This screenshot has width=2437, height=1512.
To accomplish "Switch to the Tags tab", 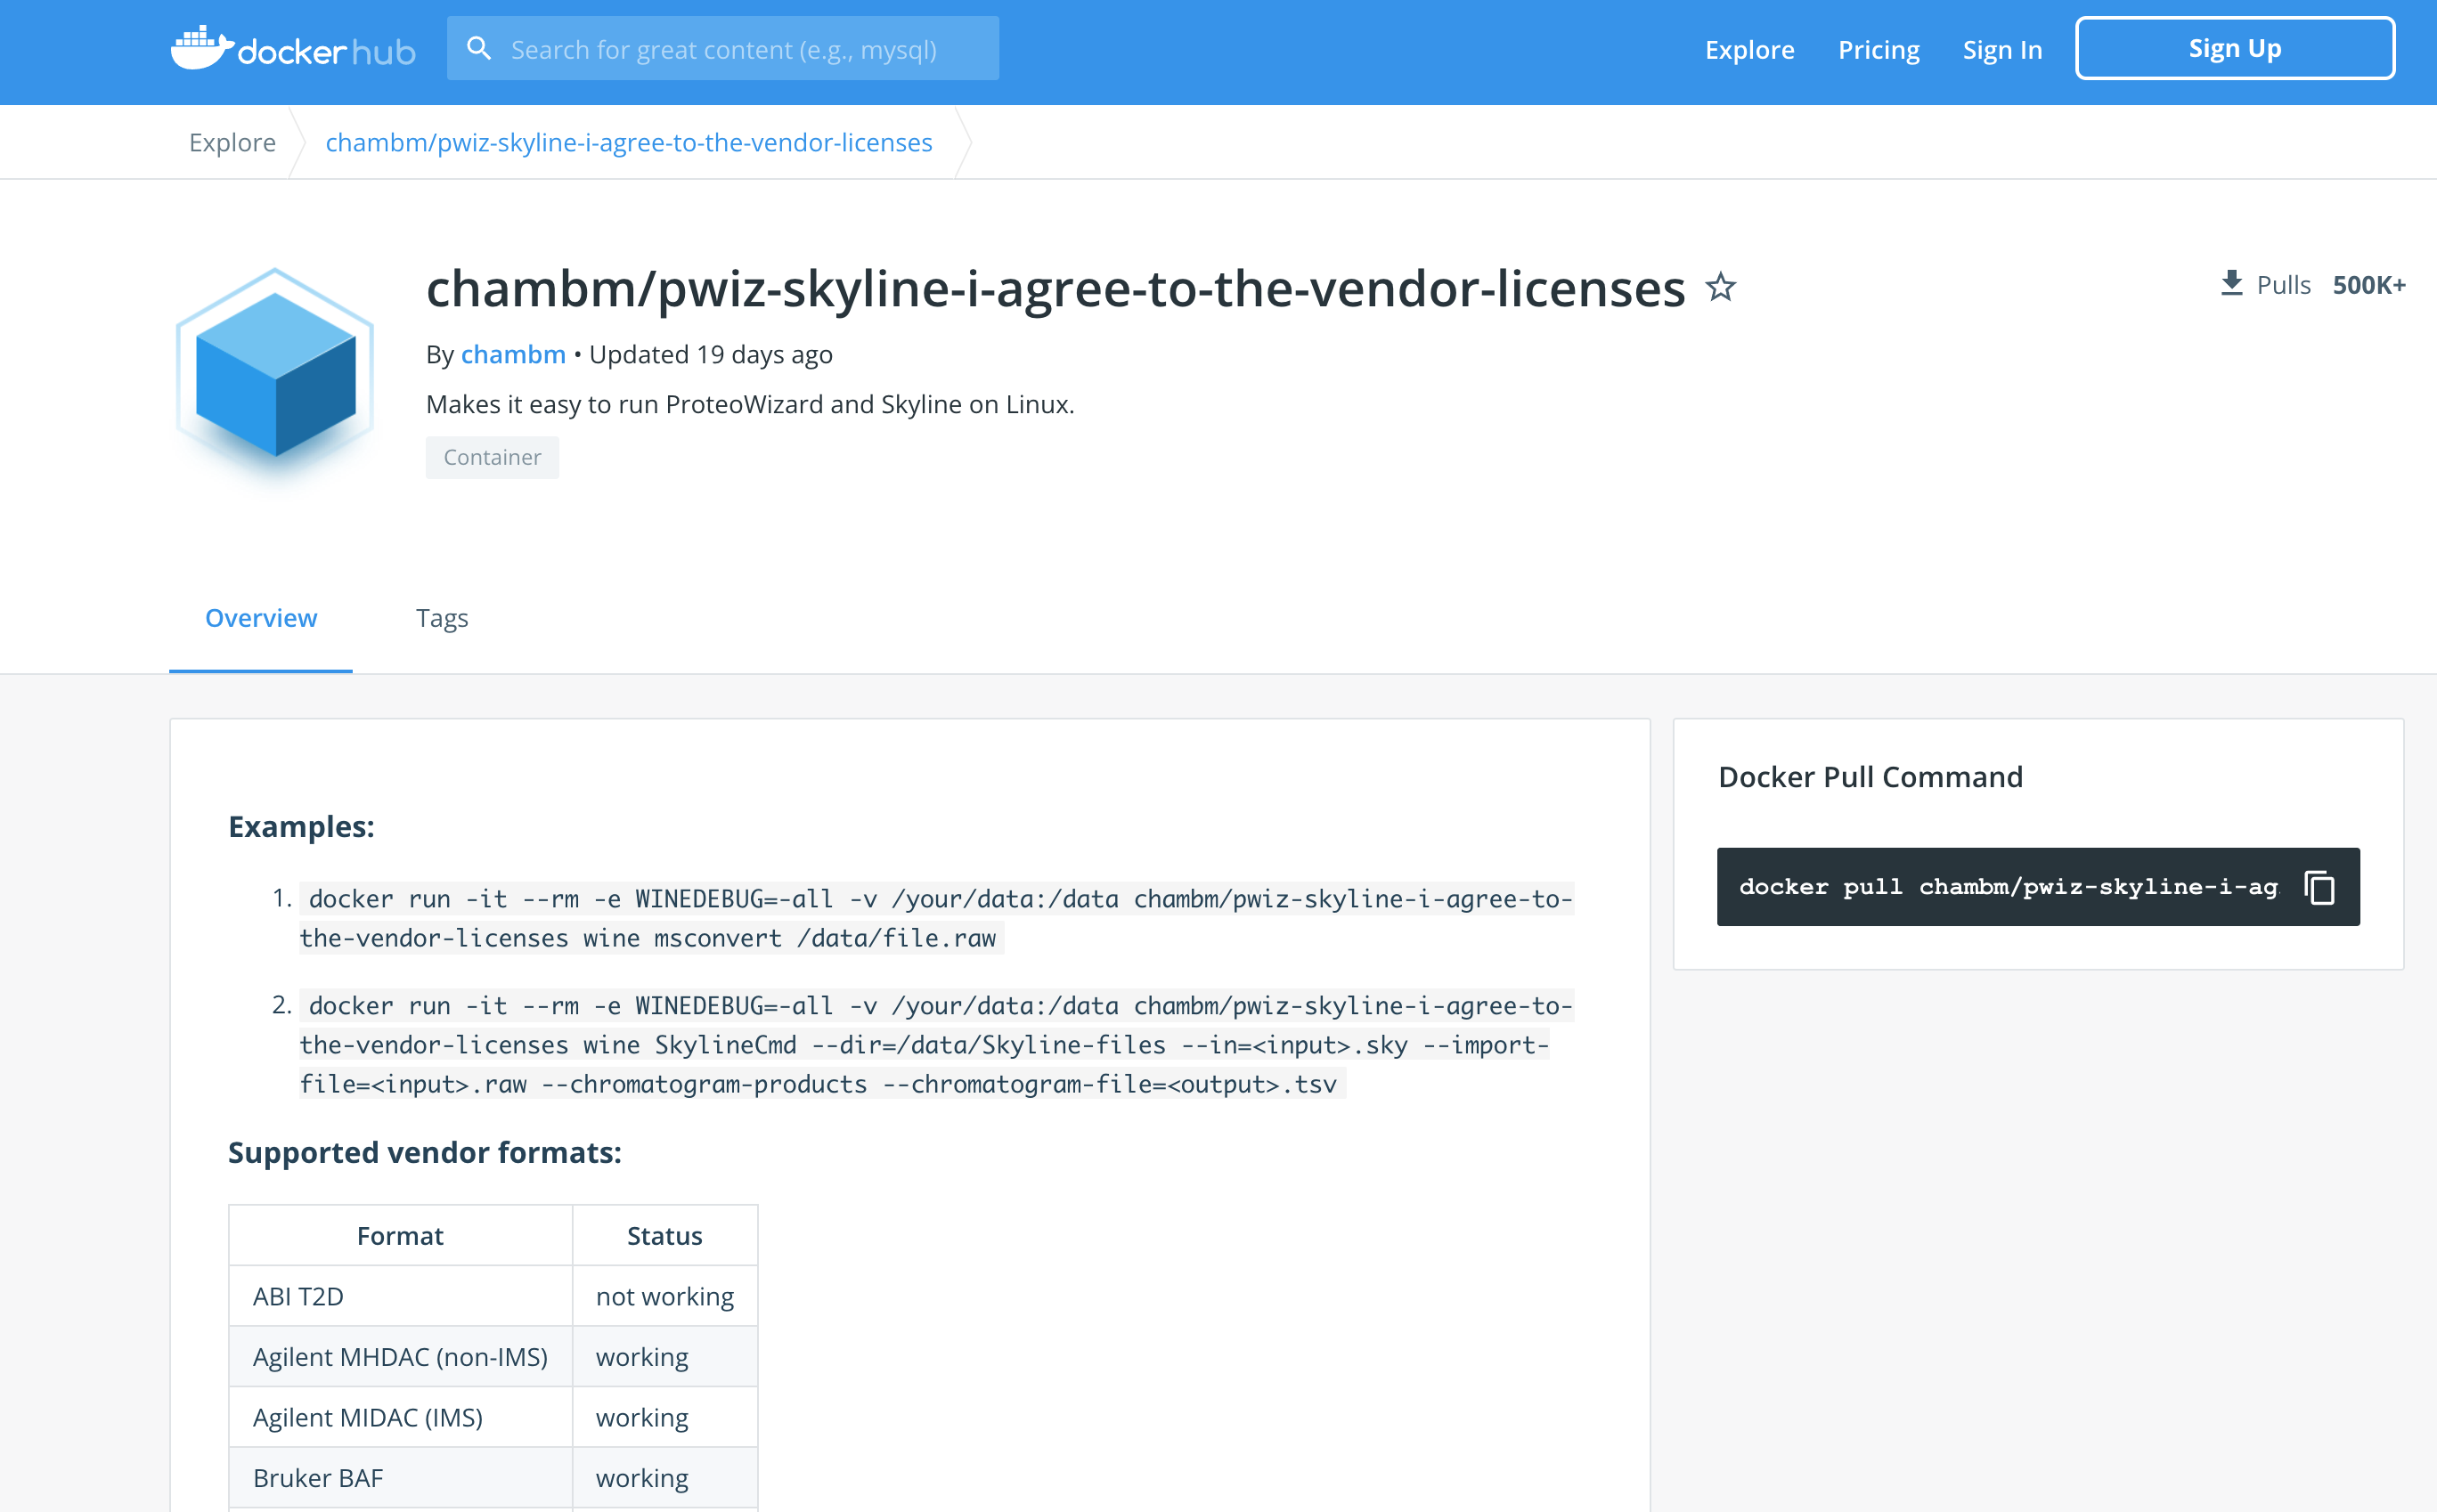I will coord(442,618).
